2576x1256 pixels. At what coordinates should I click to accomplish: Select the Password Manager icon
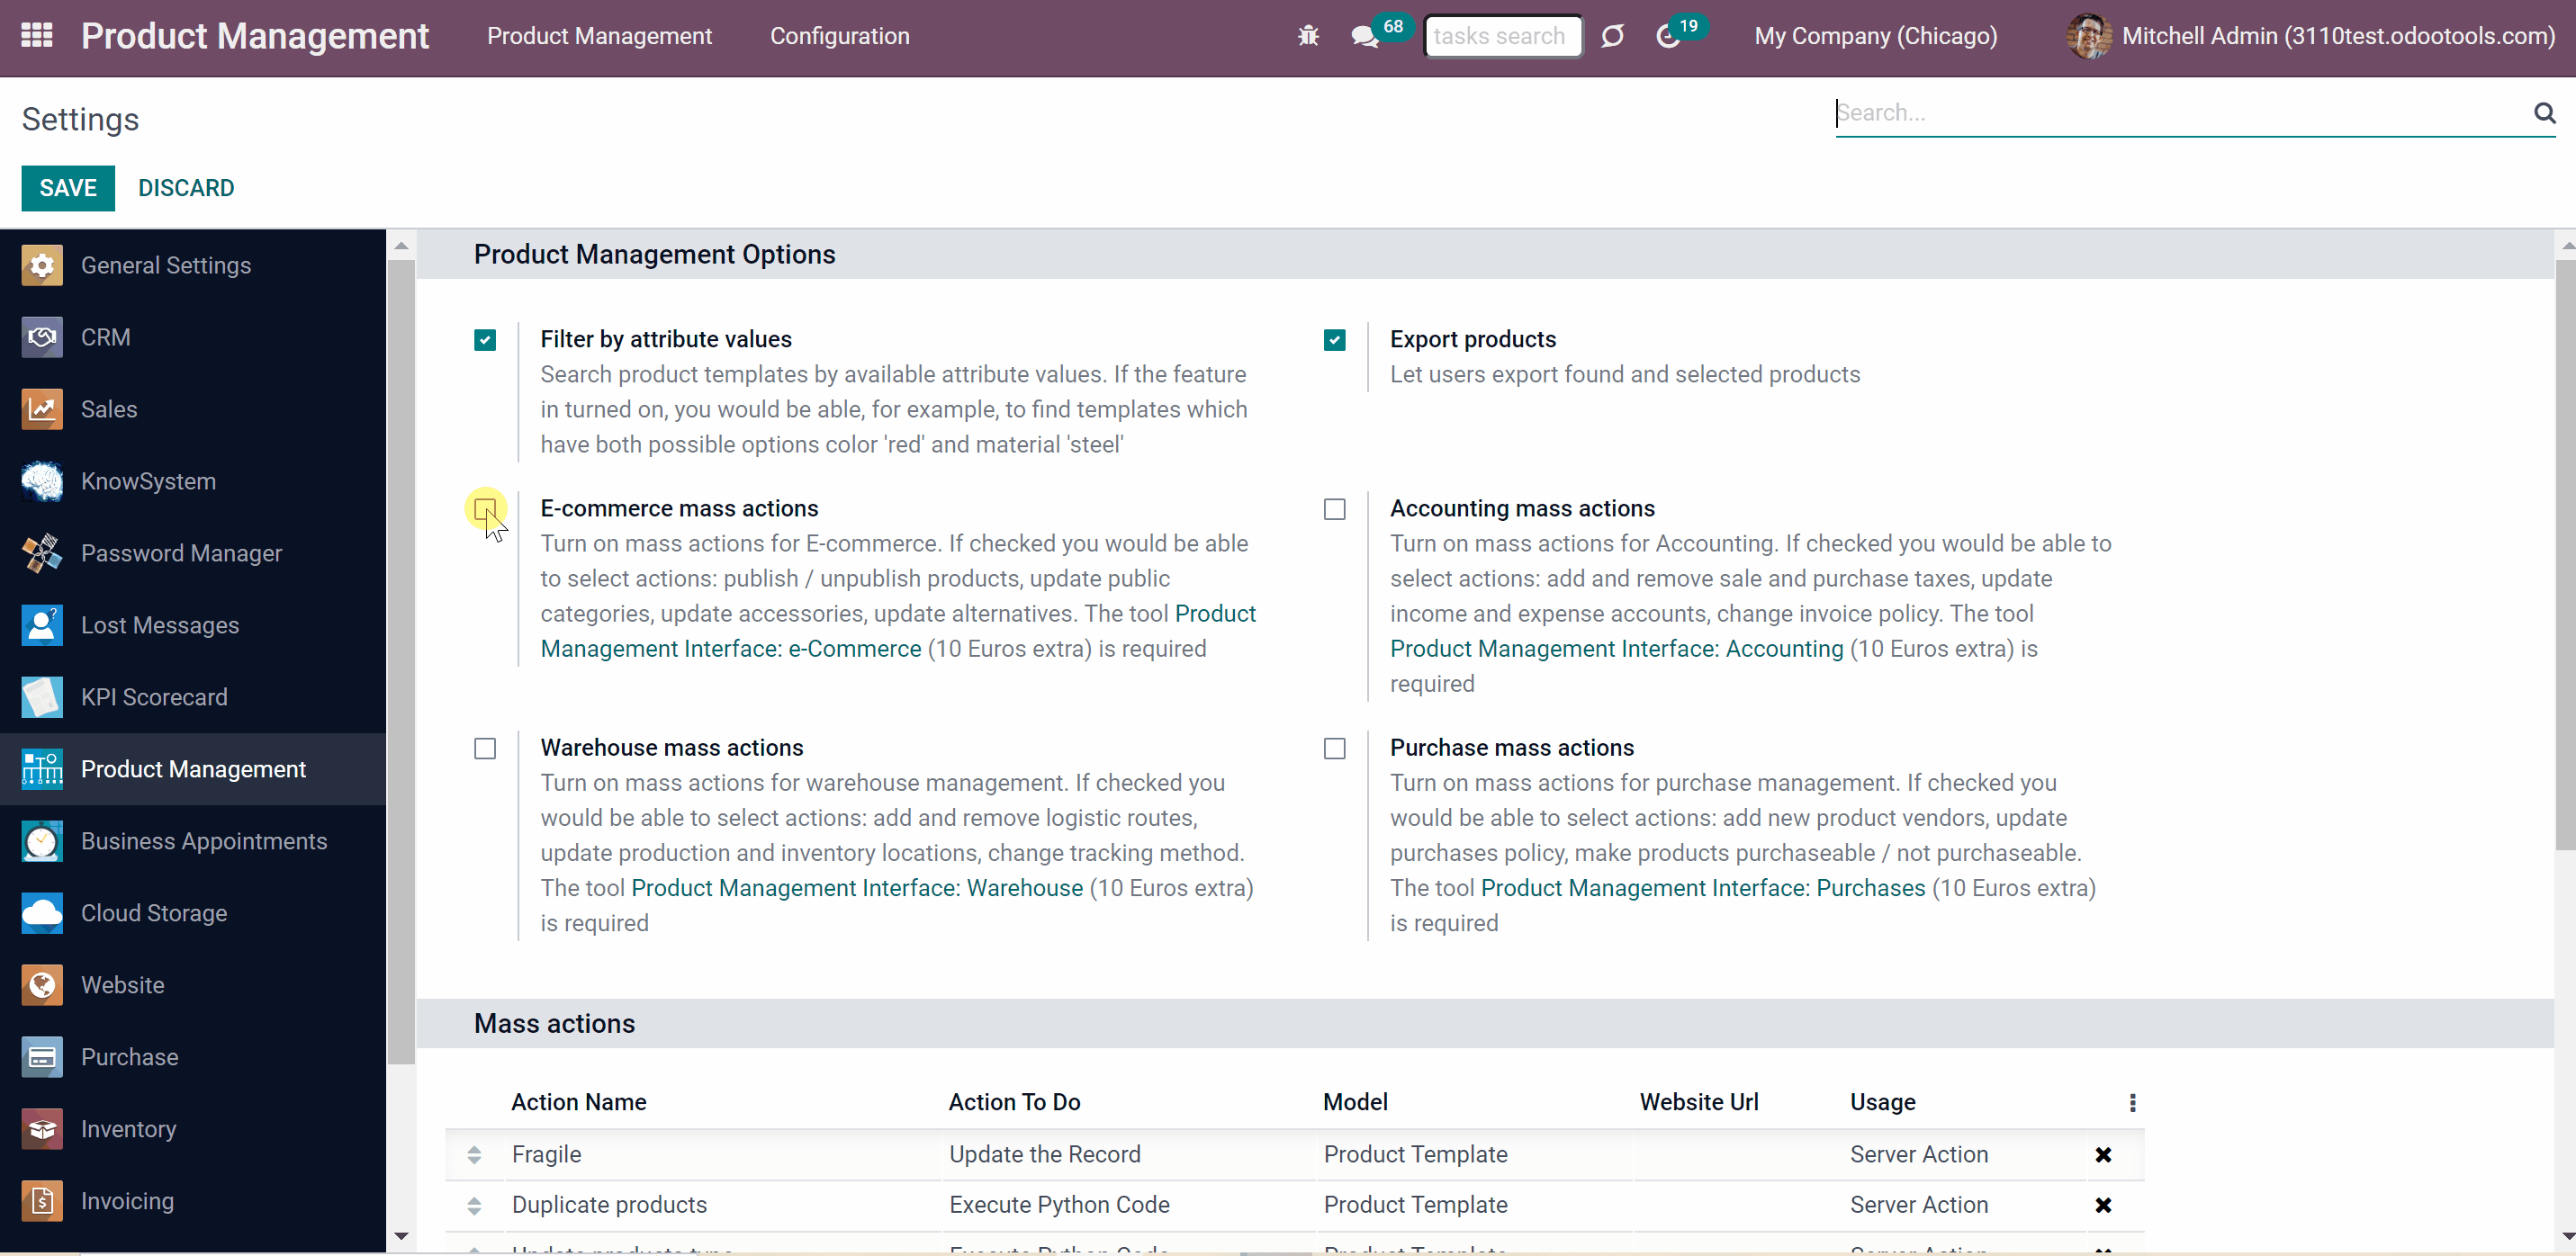pyautogui.click(x=42, y=553)
